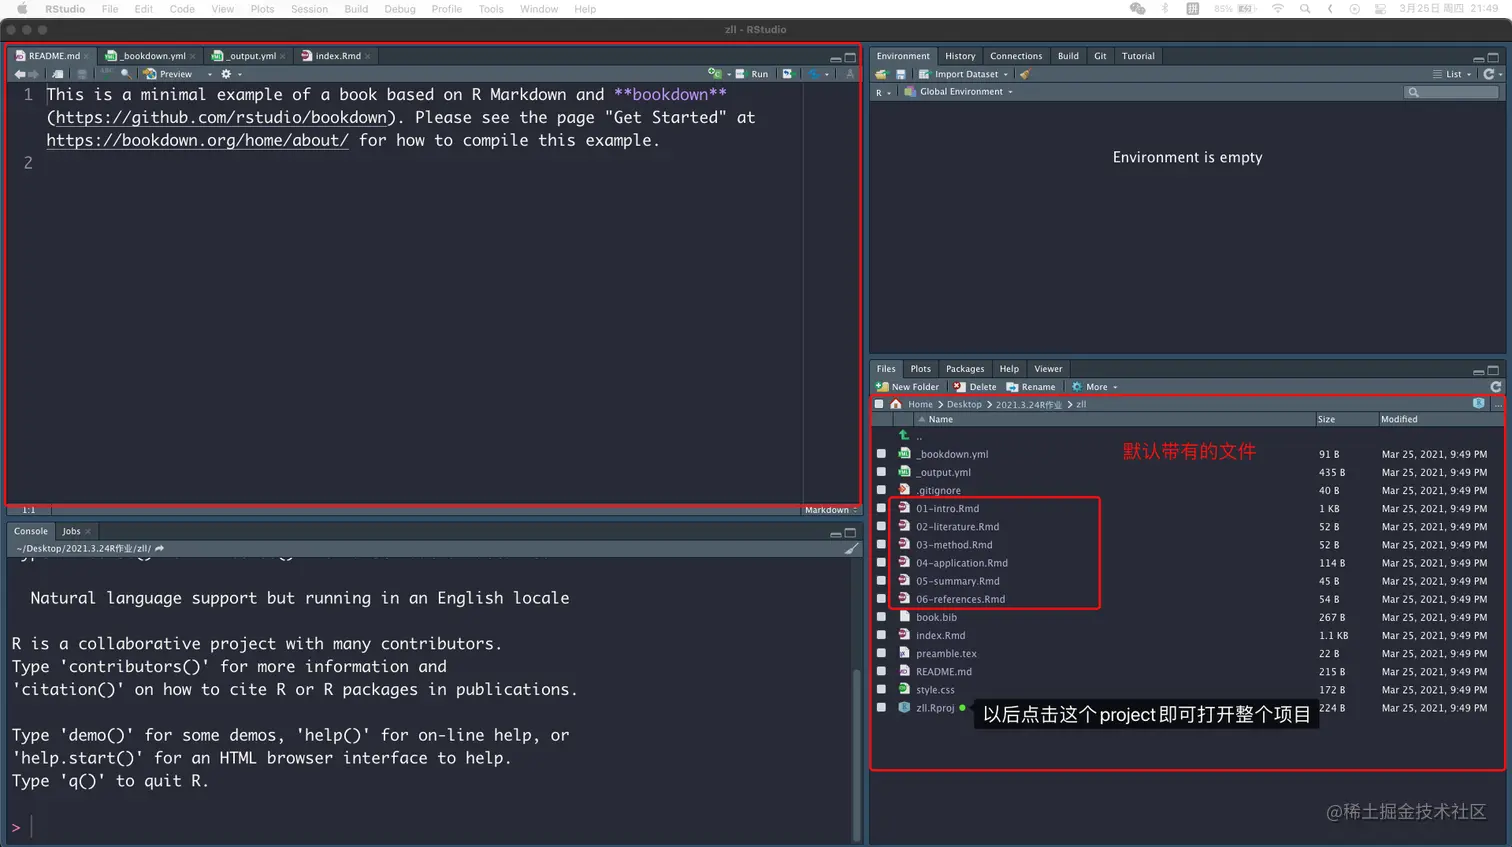The image size is (1512, 847).
Task: Switch to the _bookdown.yml tab
Action: (x=153, y=56)
